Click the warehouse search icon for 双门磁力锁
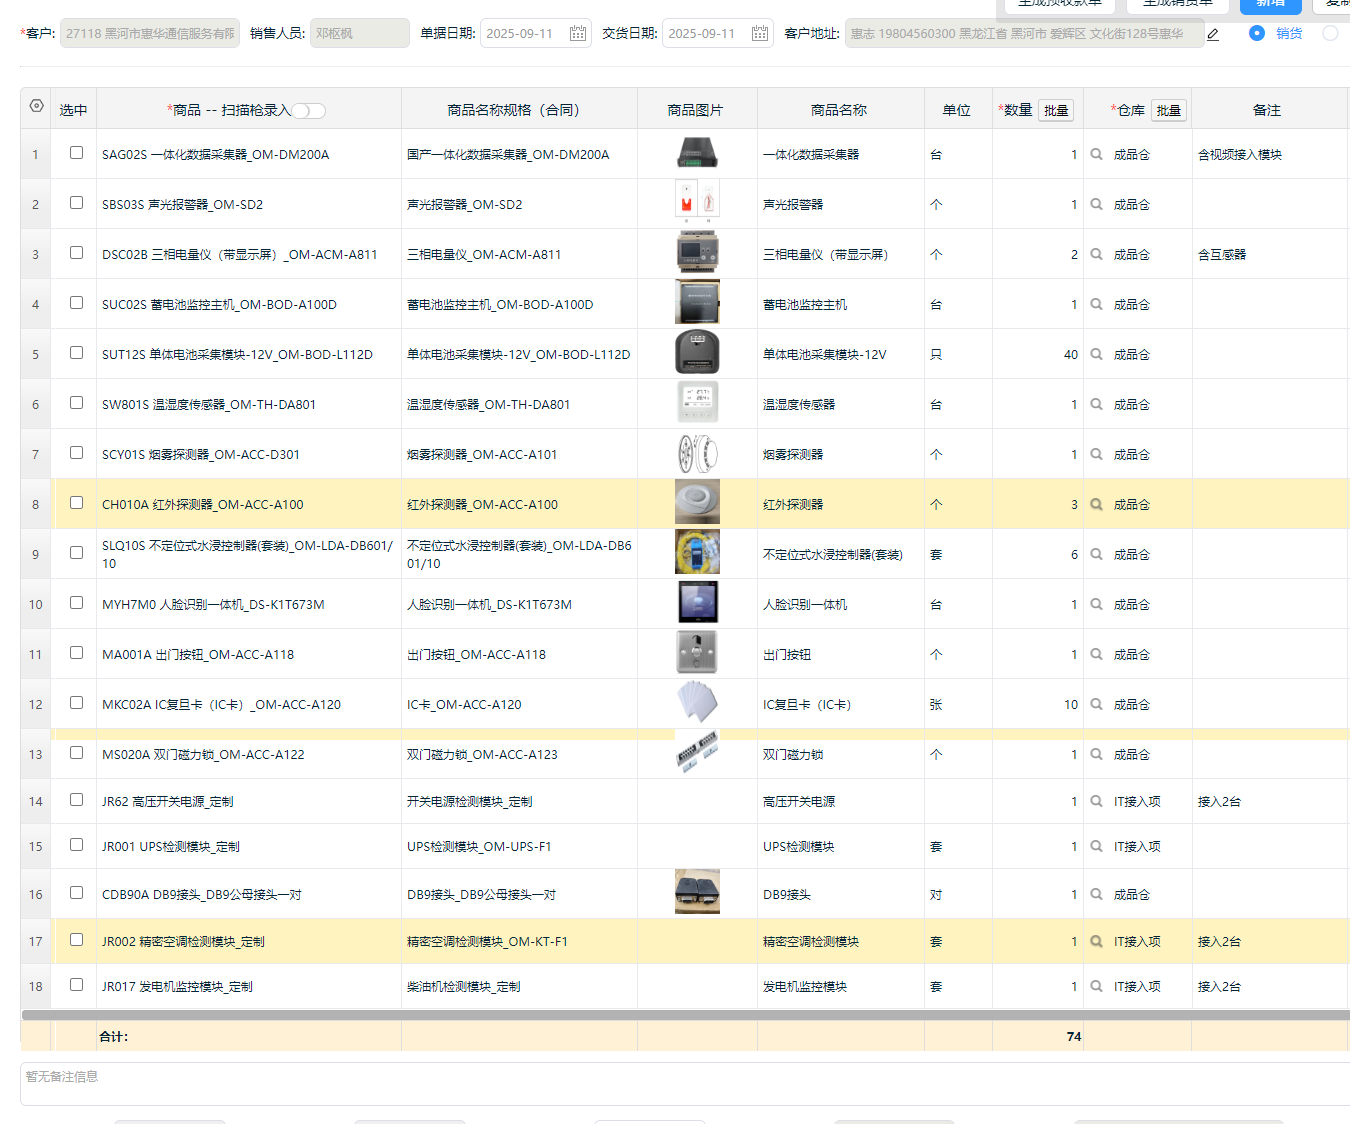Screen dimensions: 1350x1124 (1096, 754)
